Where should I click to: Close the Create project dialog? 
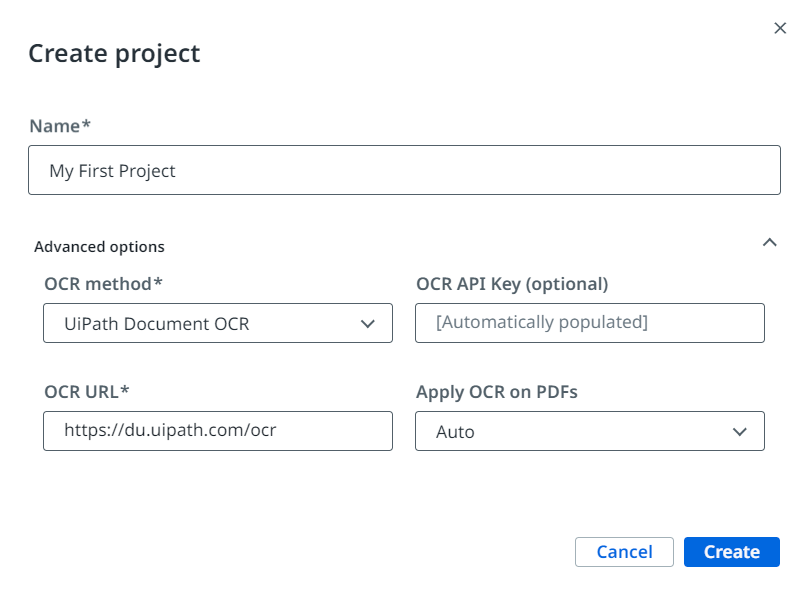coord(780,28)
